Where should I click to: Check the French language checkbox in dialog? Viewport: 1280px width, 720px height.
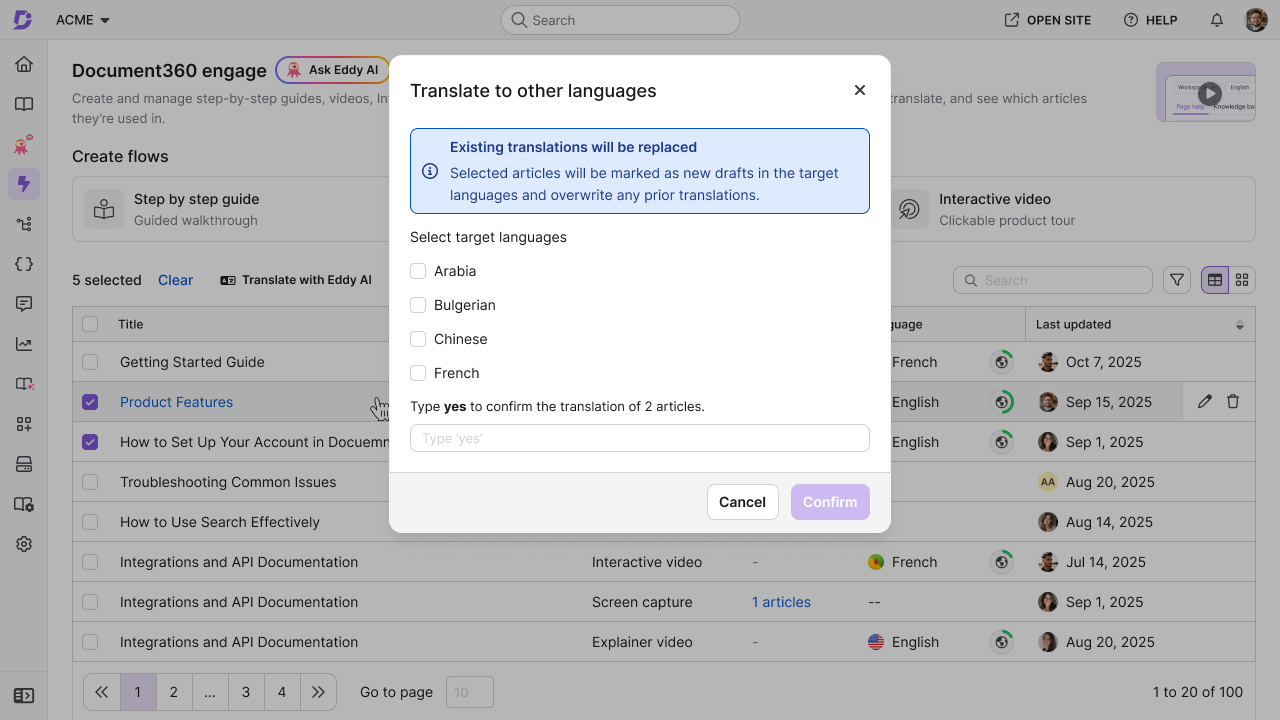click(x=418, y=373)
